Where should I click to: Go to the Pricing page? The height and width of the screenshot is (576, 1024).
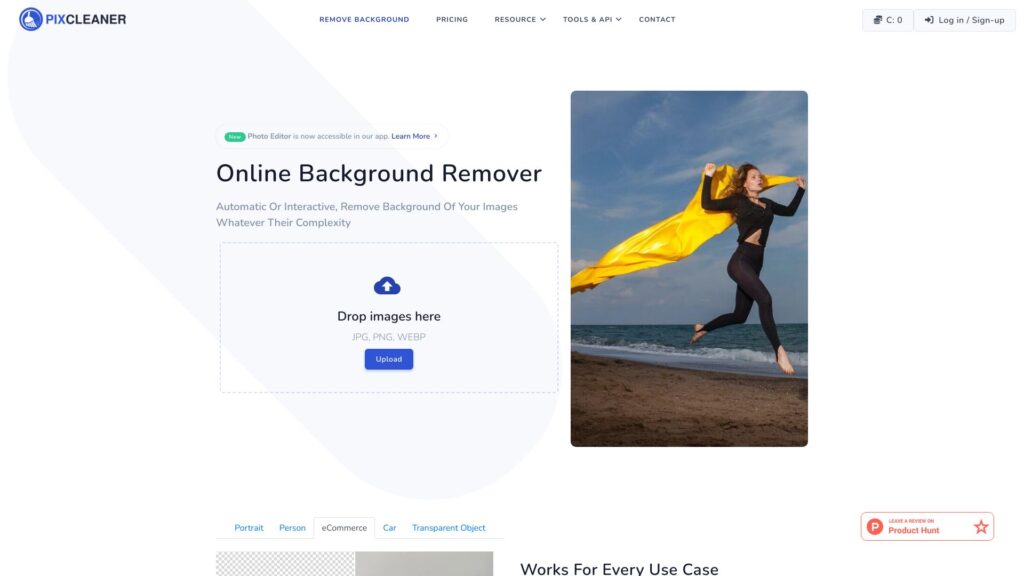[x=452, y=20]
